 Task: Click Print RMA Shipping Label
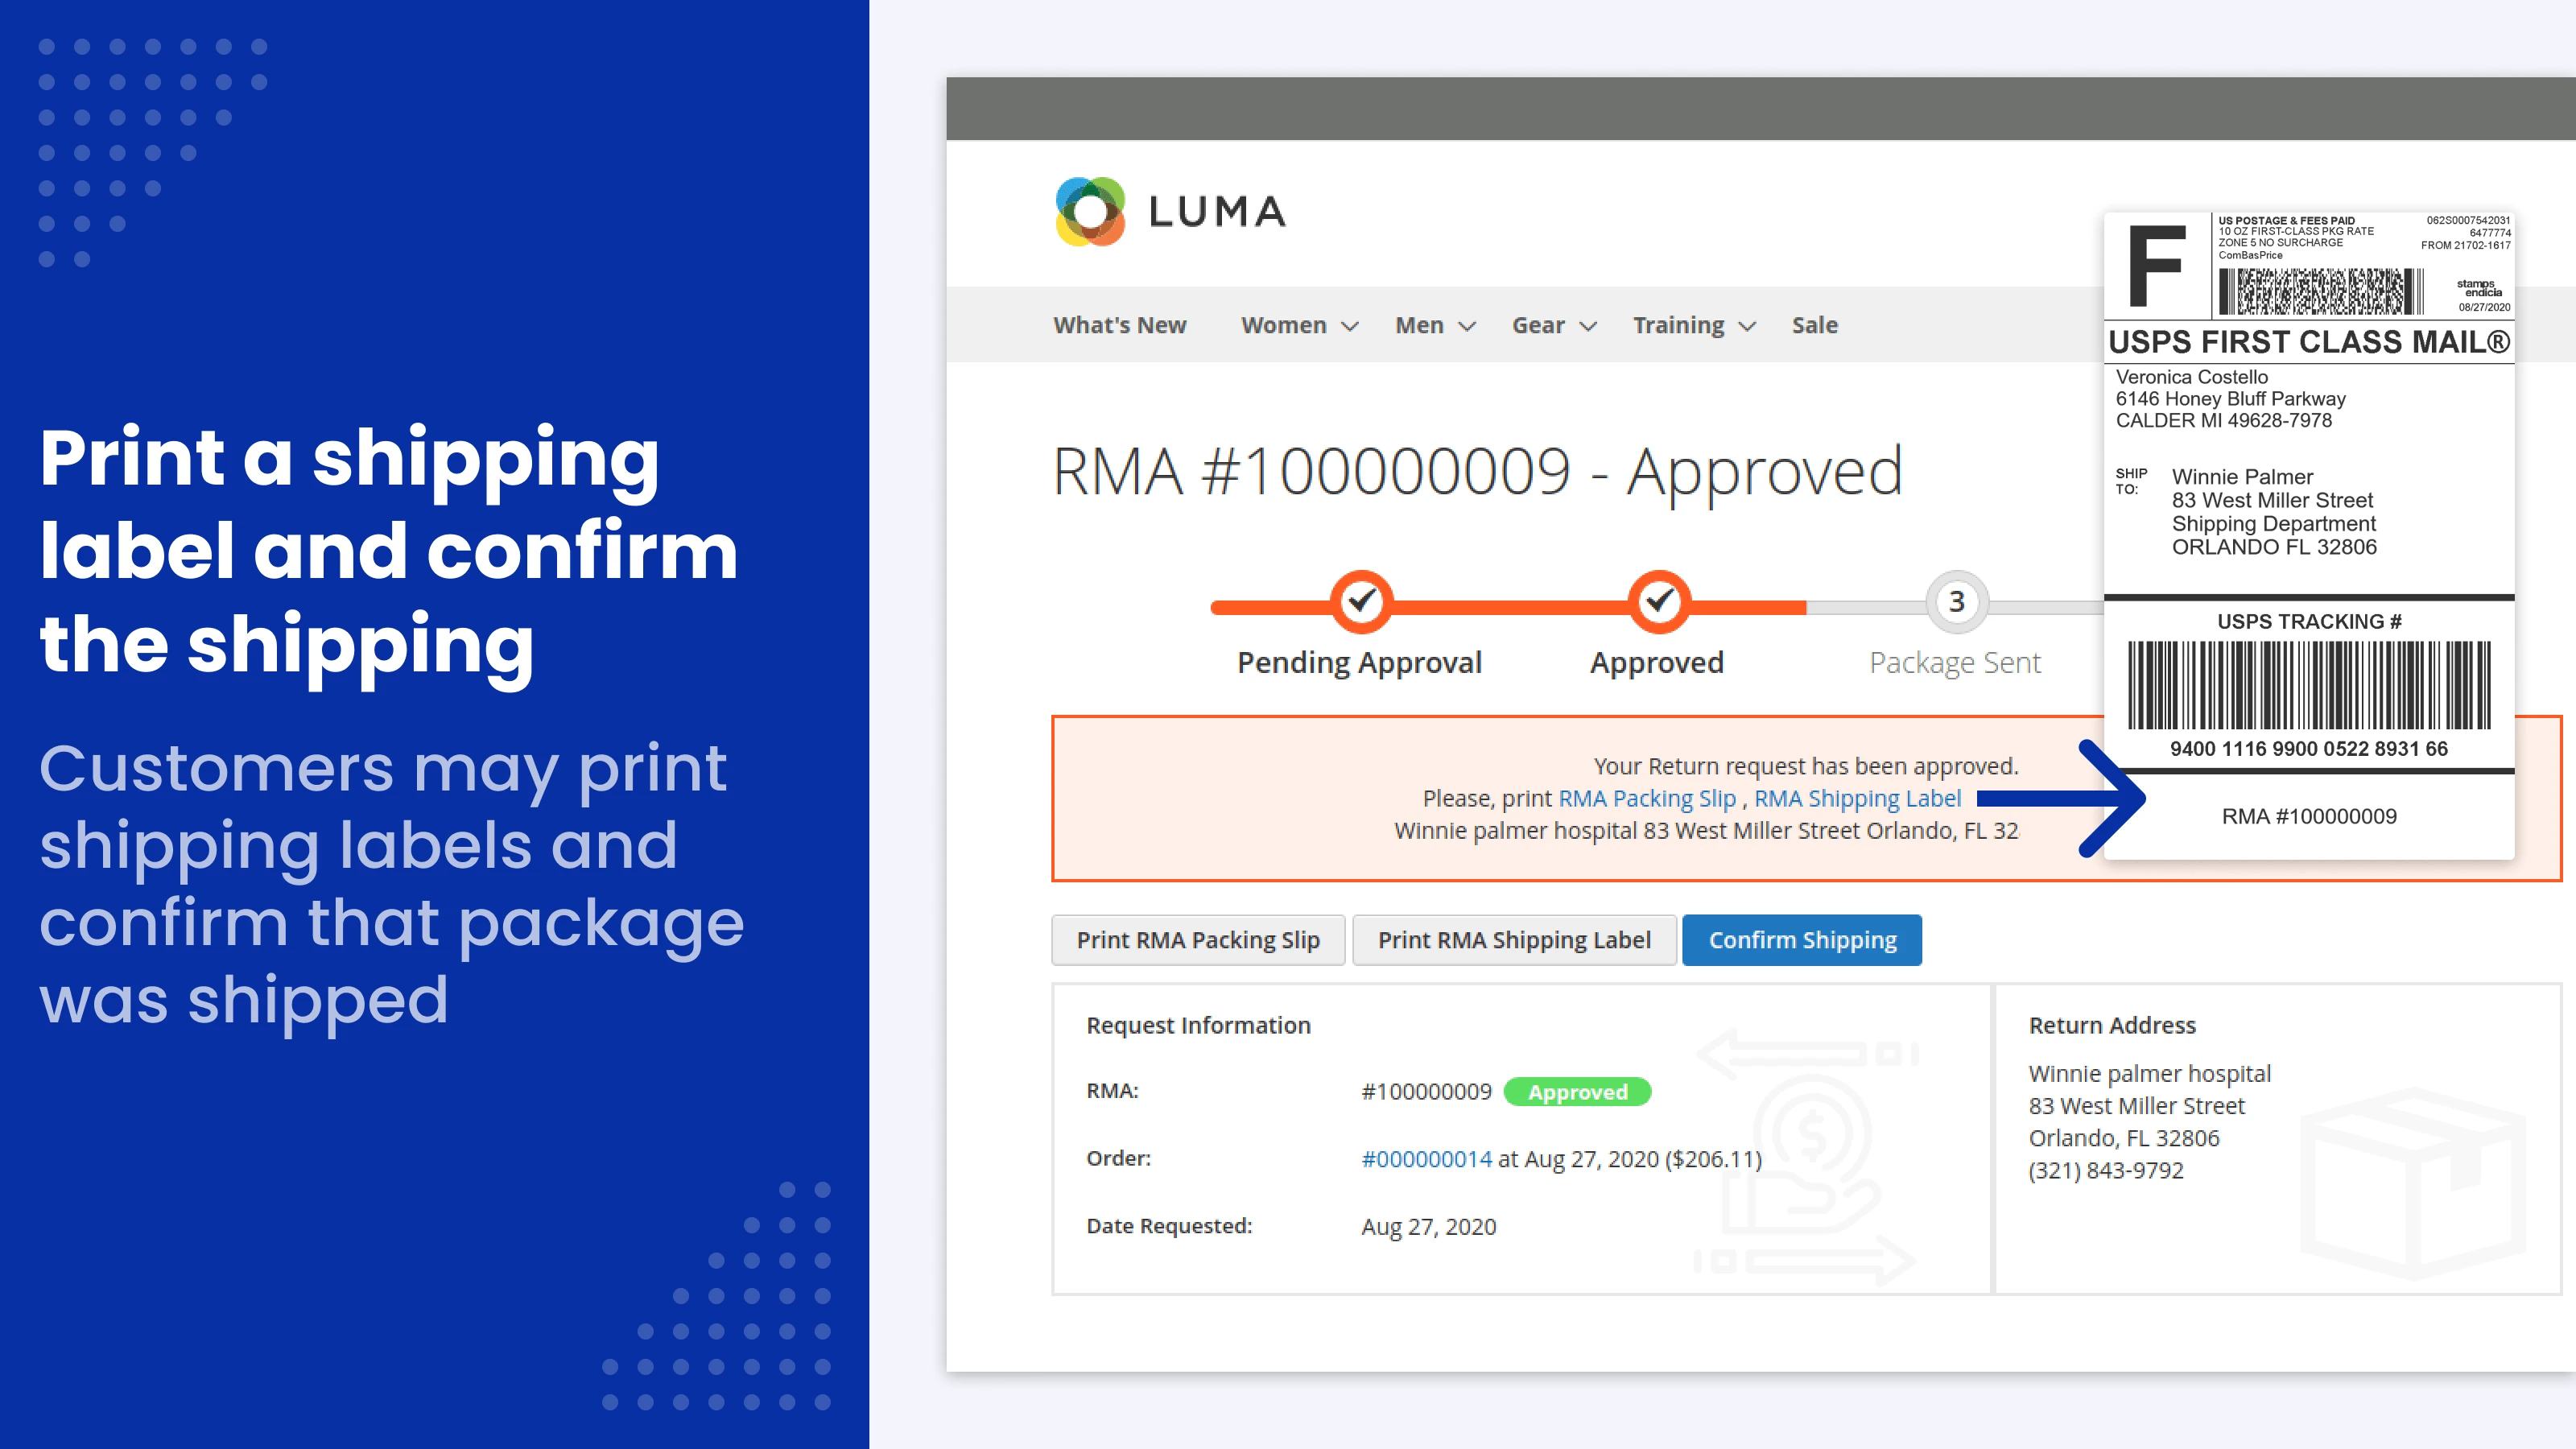[1514, 939]
